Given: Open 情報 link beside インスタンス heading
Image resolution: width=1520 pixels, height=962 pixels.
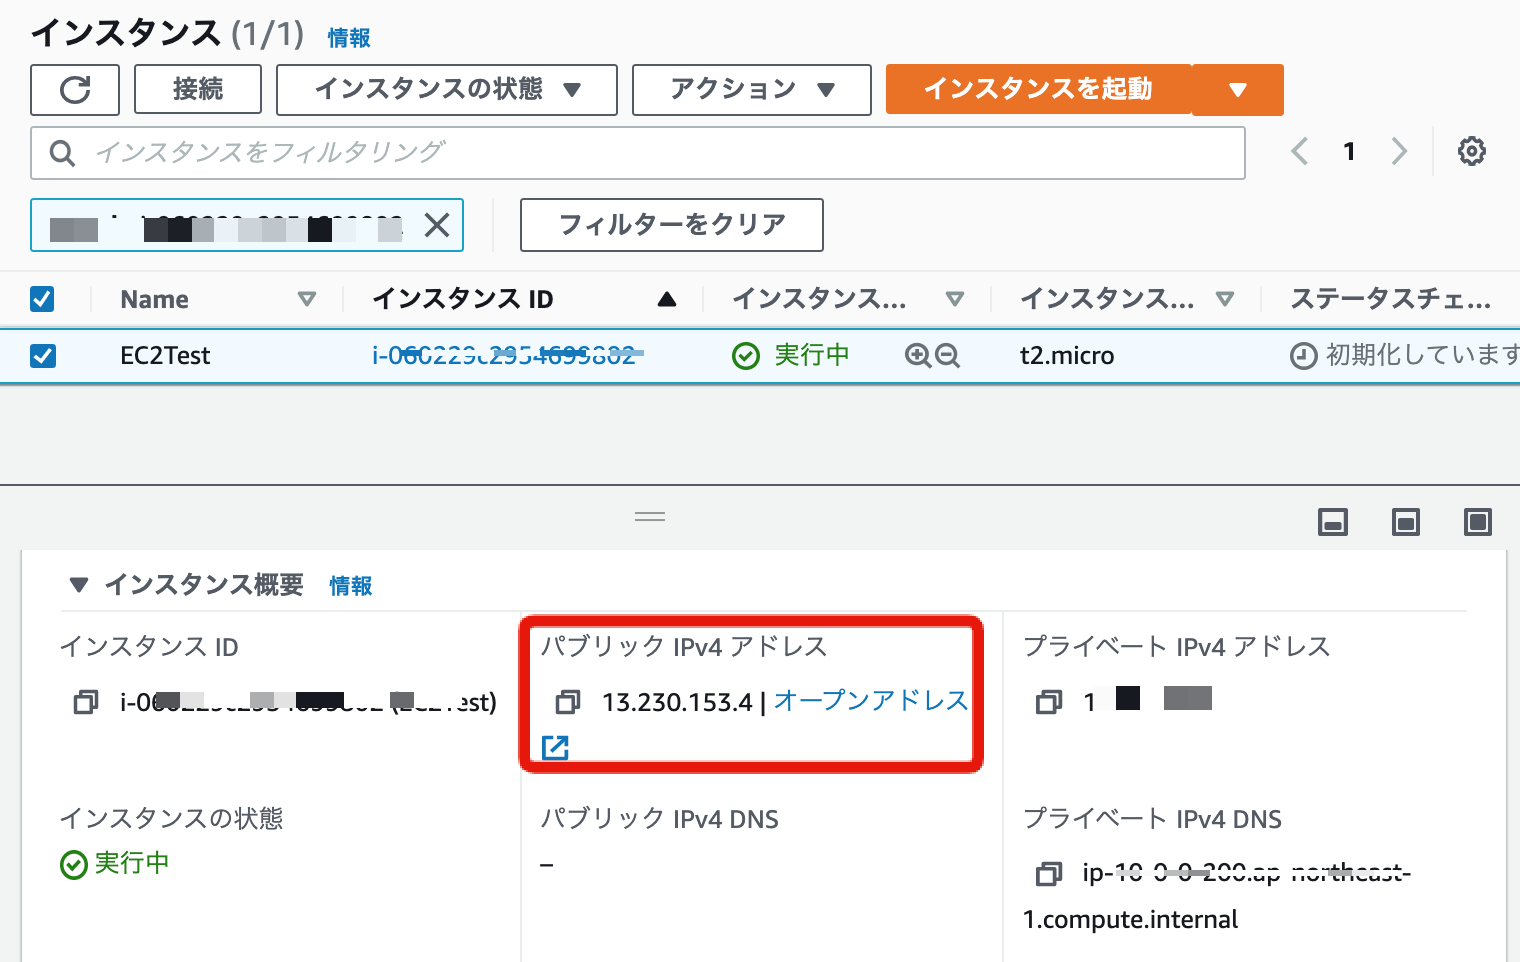Looking at the screenshot, I should coord(349,38).
